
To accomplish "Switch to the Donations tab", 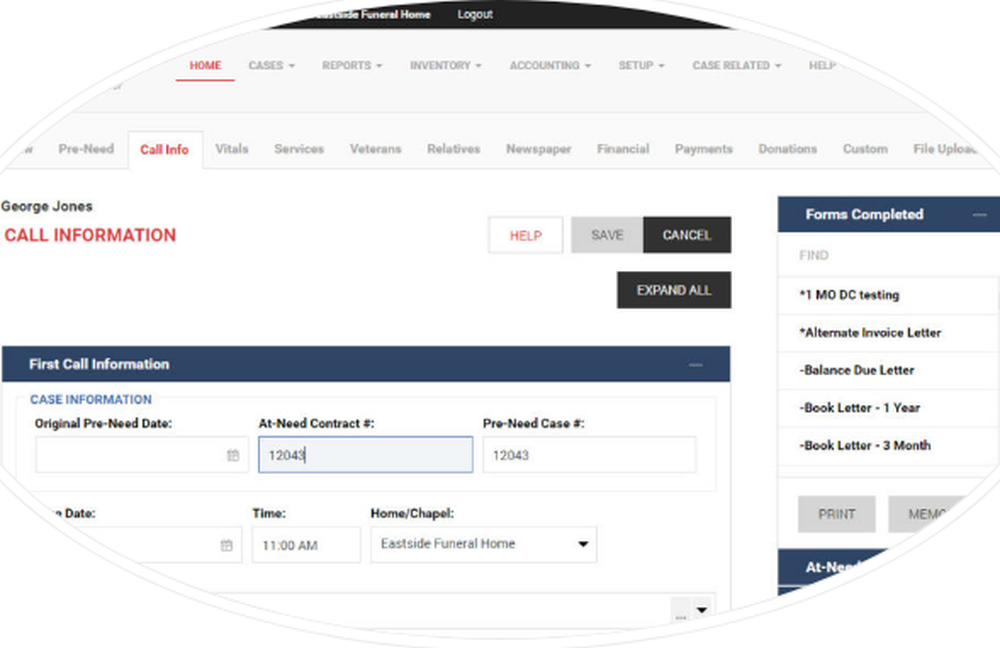I will point(788,149).
